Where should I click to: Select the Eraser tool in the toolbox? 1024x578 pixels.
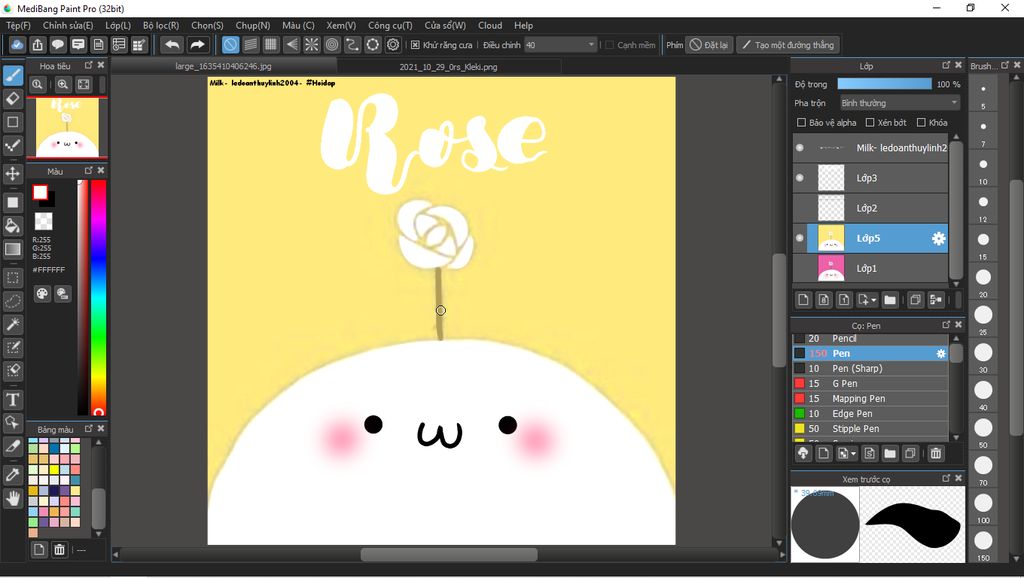click(12, 99)
